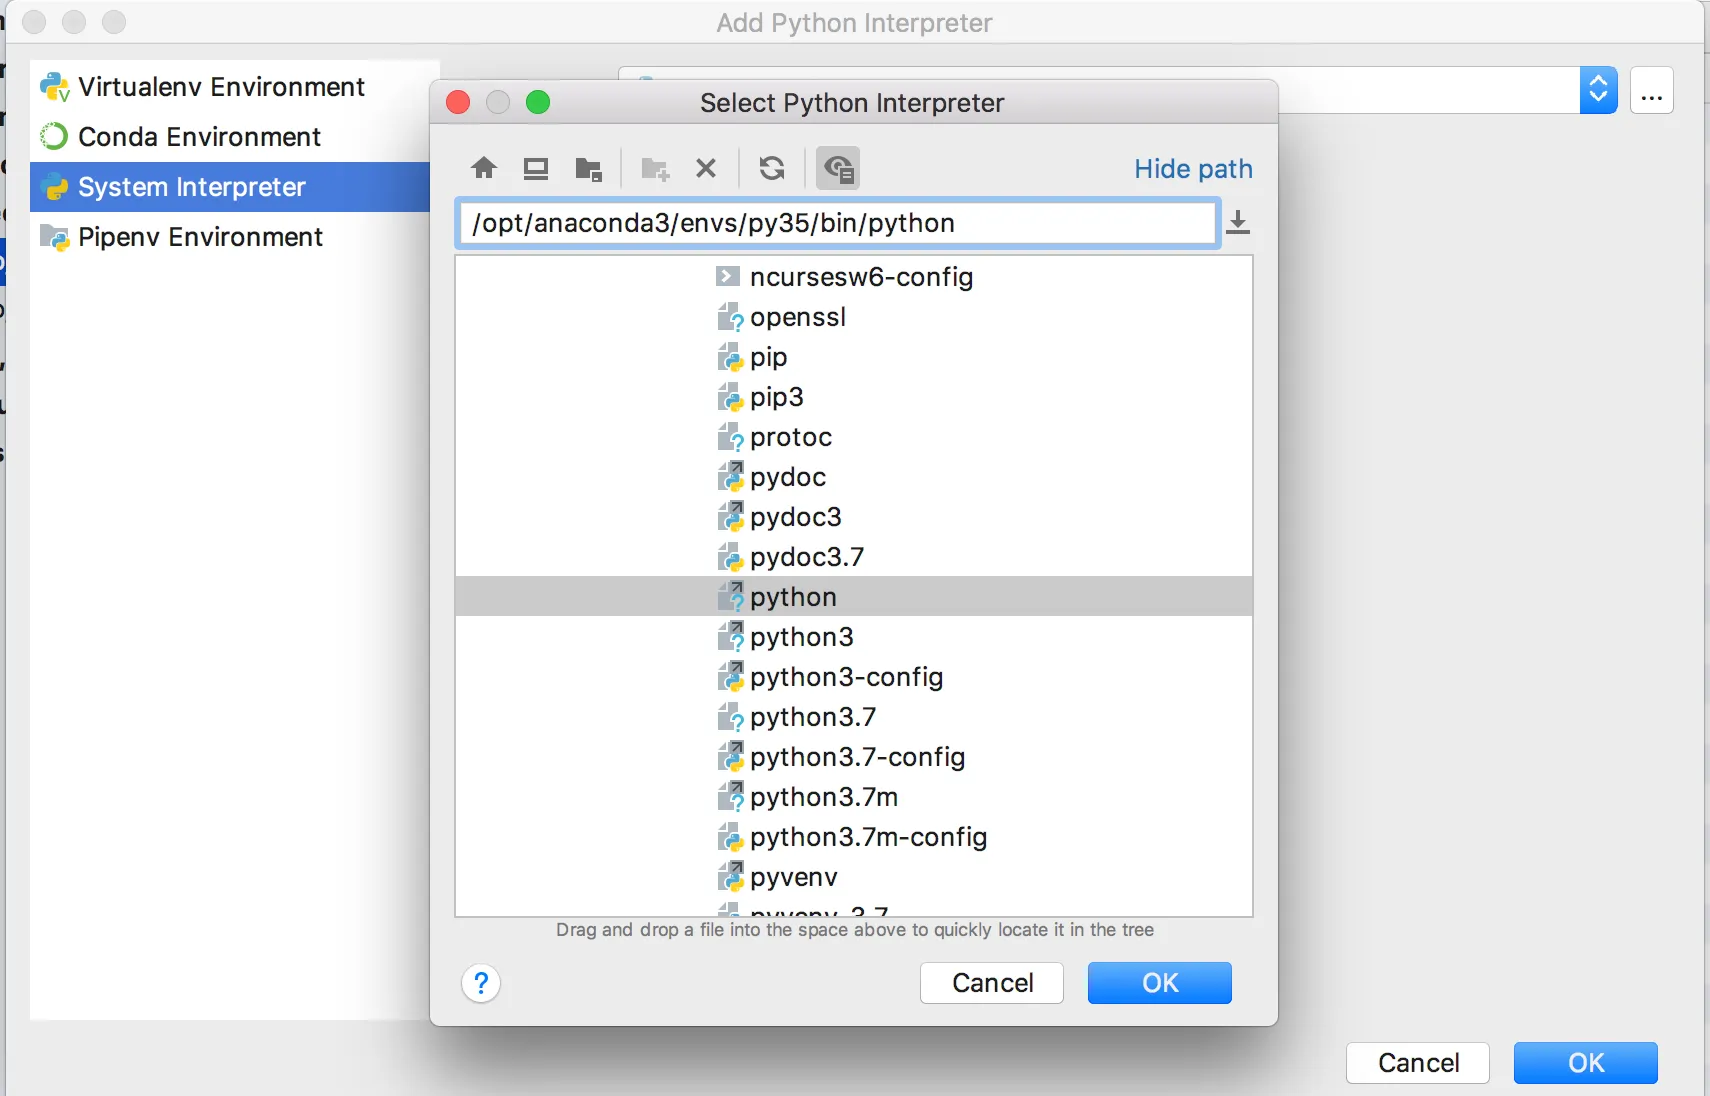Click the python3 symlink file icon

(x=730, y=637)
